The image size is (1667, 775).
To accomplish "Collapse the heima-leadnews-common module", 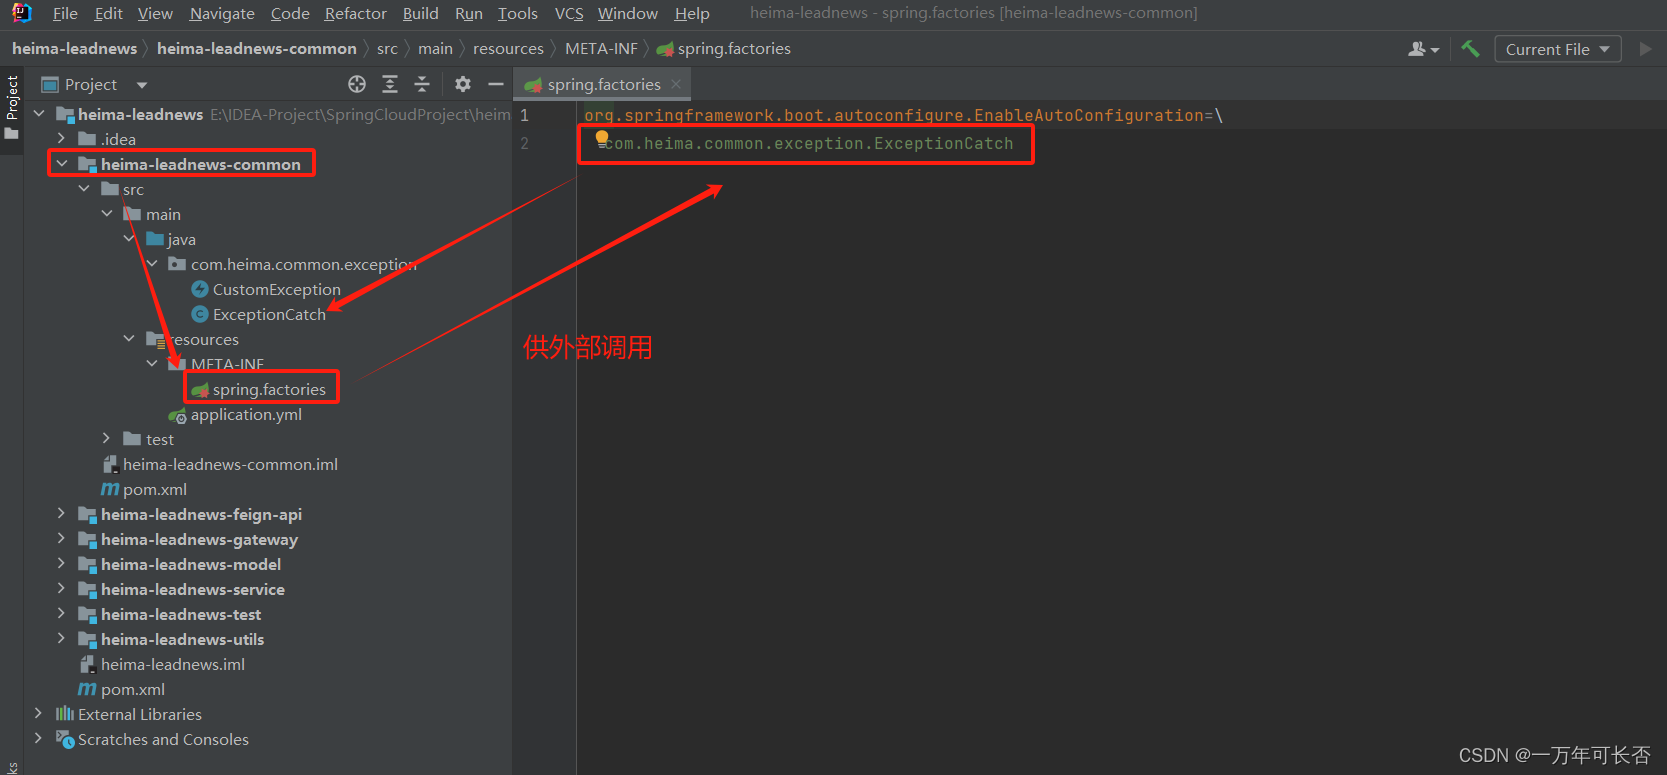I will click(62, 164).
